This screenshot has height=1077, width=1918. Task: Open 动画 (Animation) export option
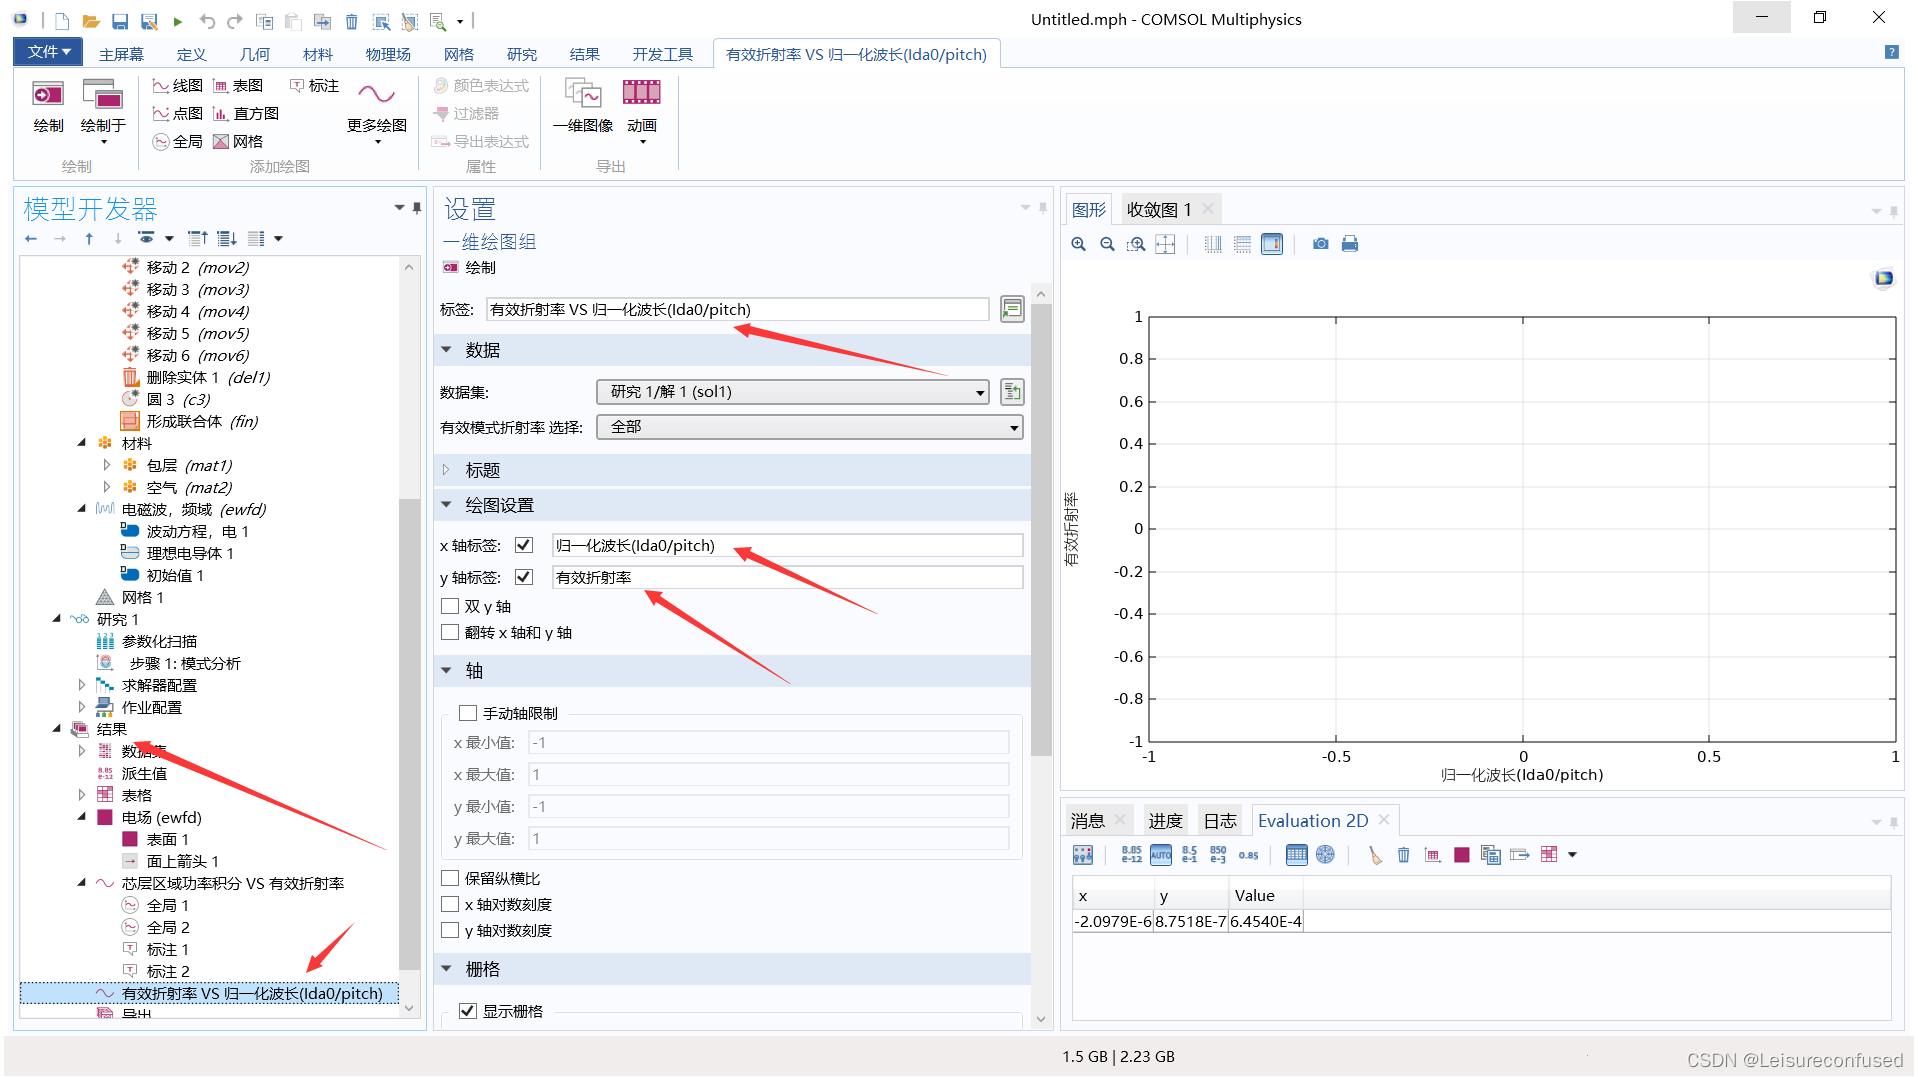tap(642, 110)
